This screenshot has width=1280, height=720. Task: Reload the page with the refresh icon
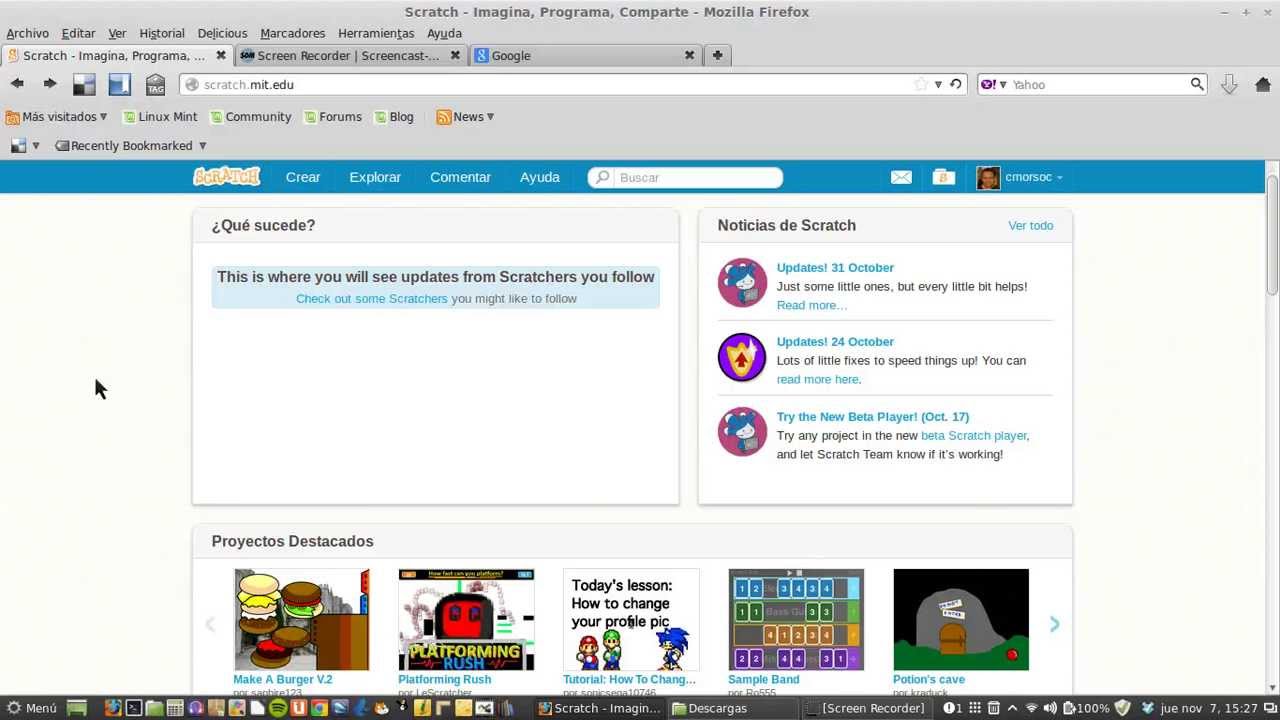coord(956,84)
